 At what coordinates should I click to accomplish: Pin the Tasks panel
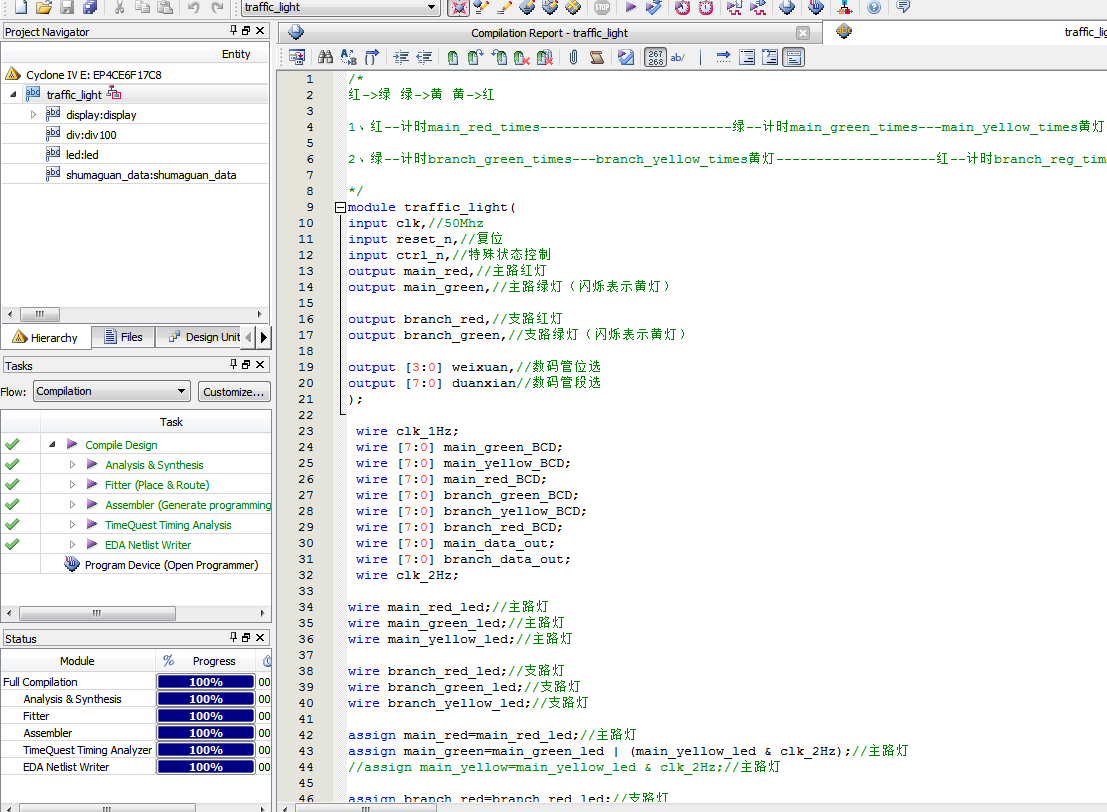coord(234,364)
